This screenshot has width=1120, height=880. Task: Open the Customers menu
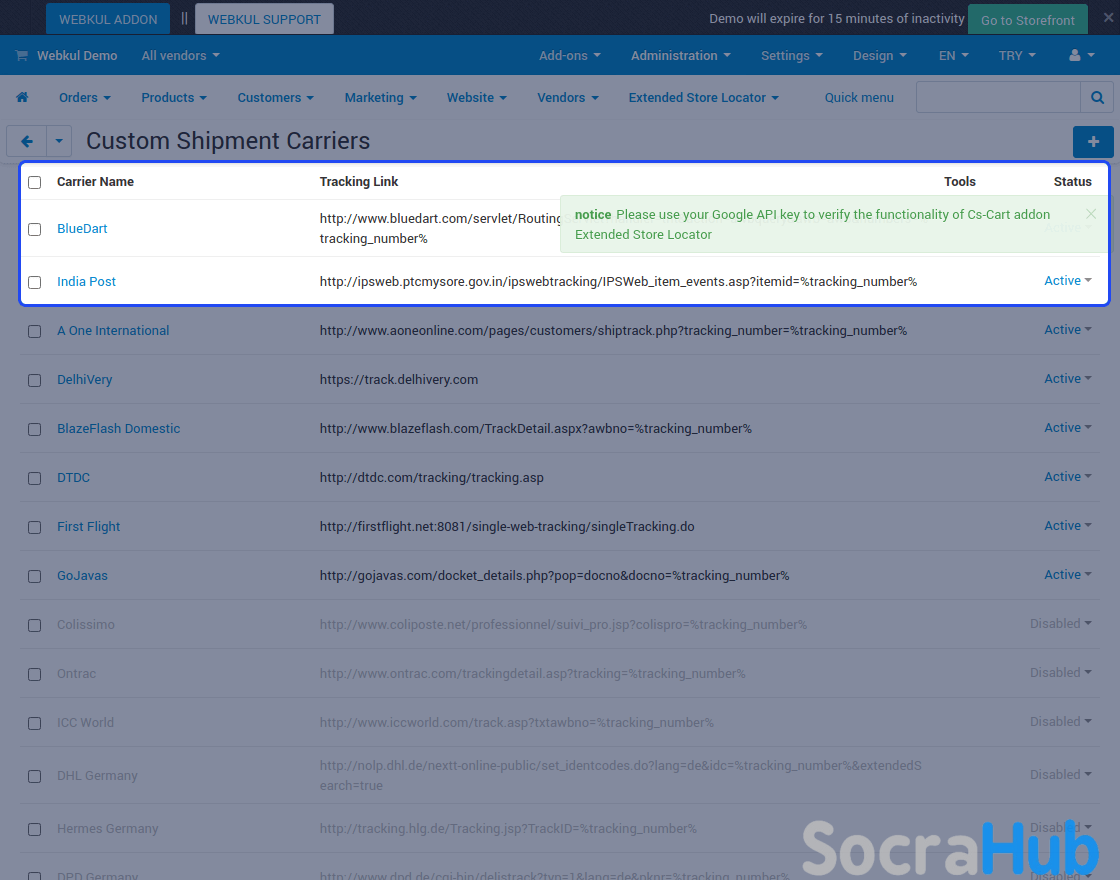(276, 97)
